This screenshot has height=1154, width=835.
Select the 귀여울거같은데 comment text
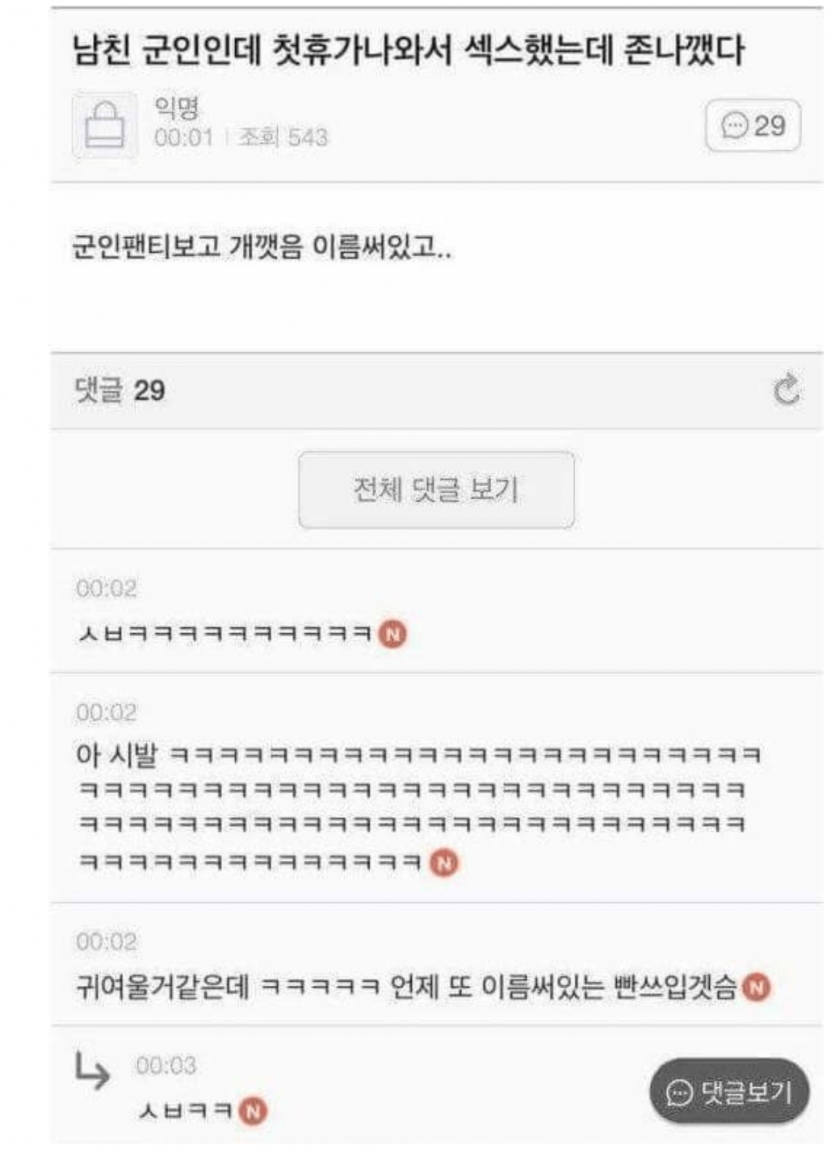(406, 987)
